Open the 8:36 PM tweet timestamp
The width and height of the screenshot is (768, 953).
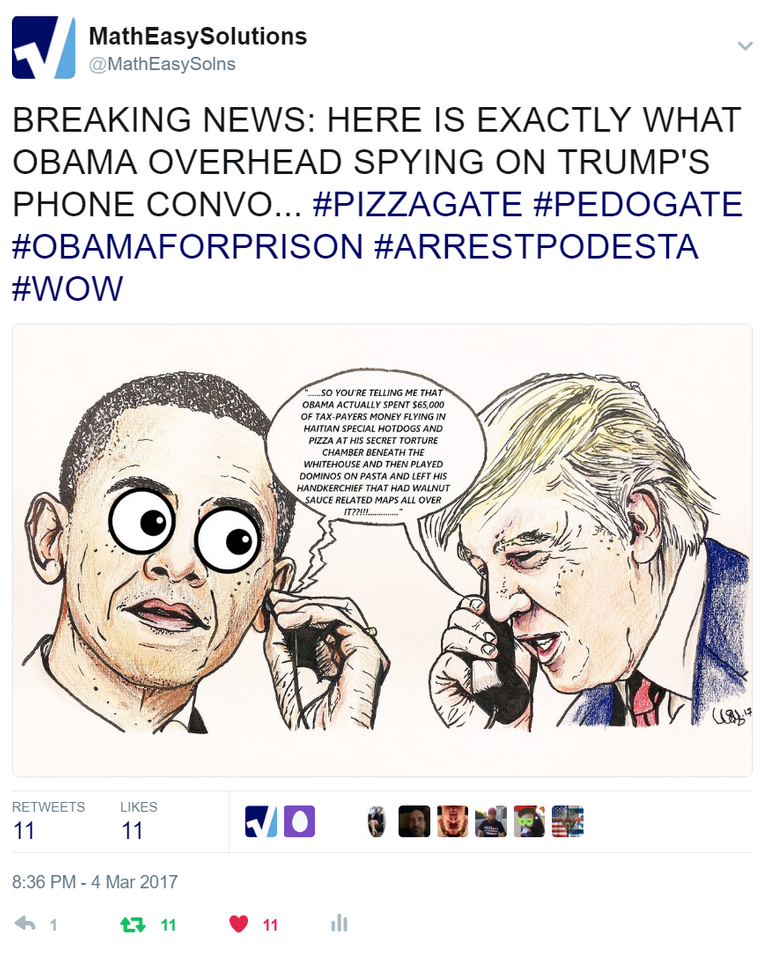pos(95,882)
